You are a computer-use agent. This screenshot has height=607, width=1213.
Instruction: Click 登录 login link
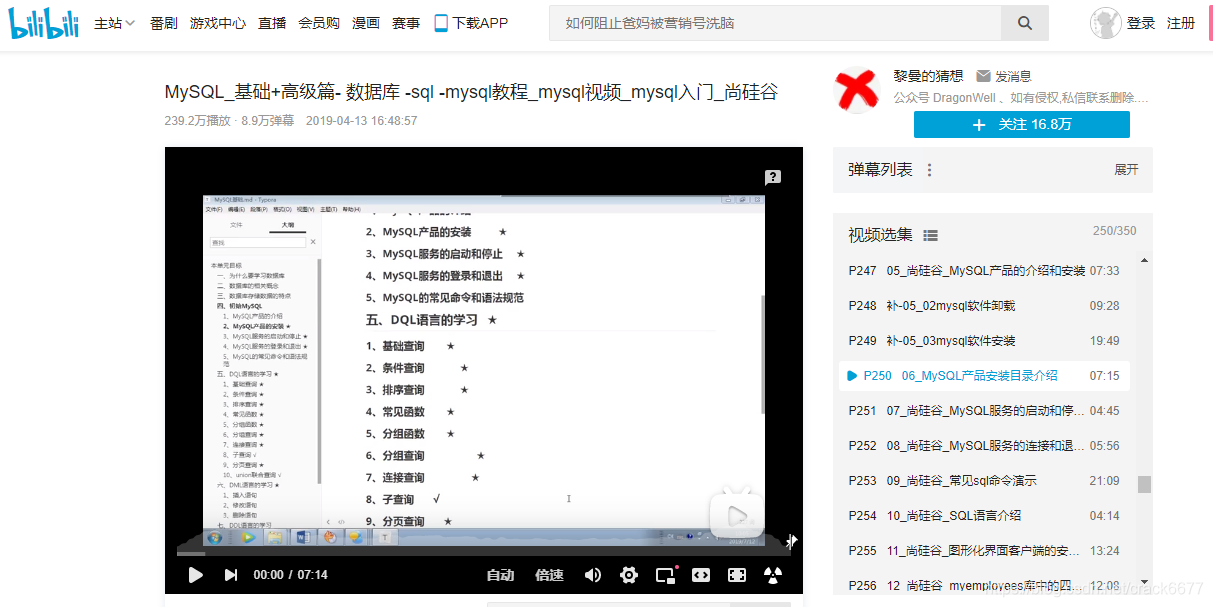(1141, 23)
